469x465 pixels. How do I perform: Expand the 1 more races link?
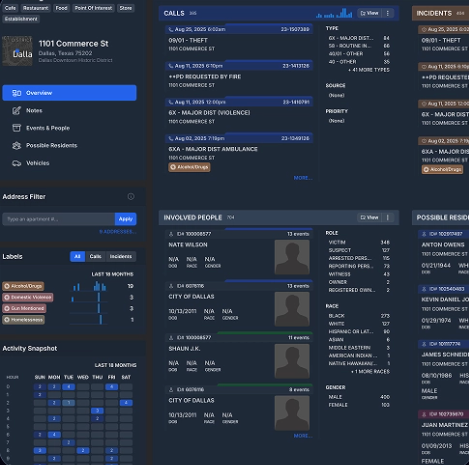(x=370, y=372)
